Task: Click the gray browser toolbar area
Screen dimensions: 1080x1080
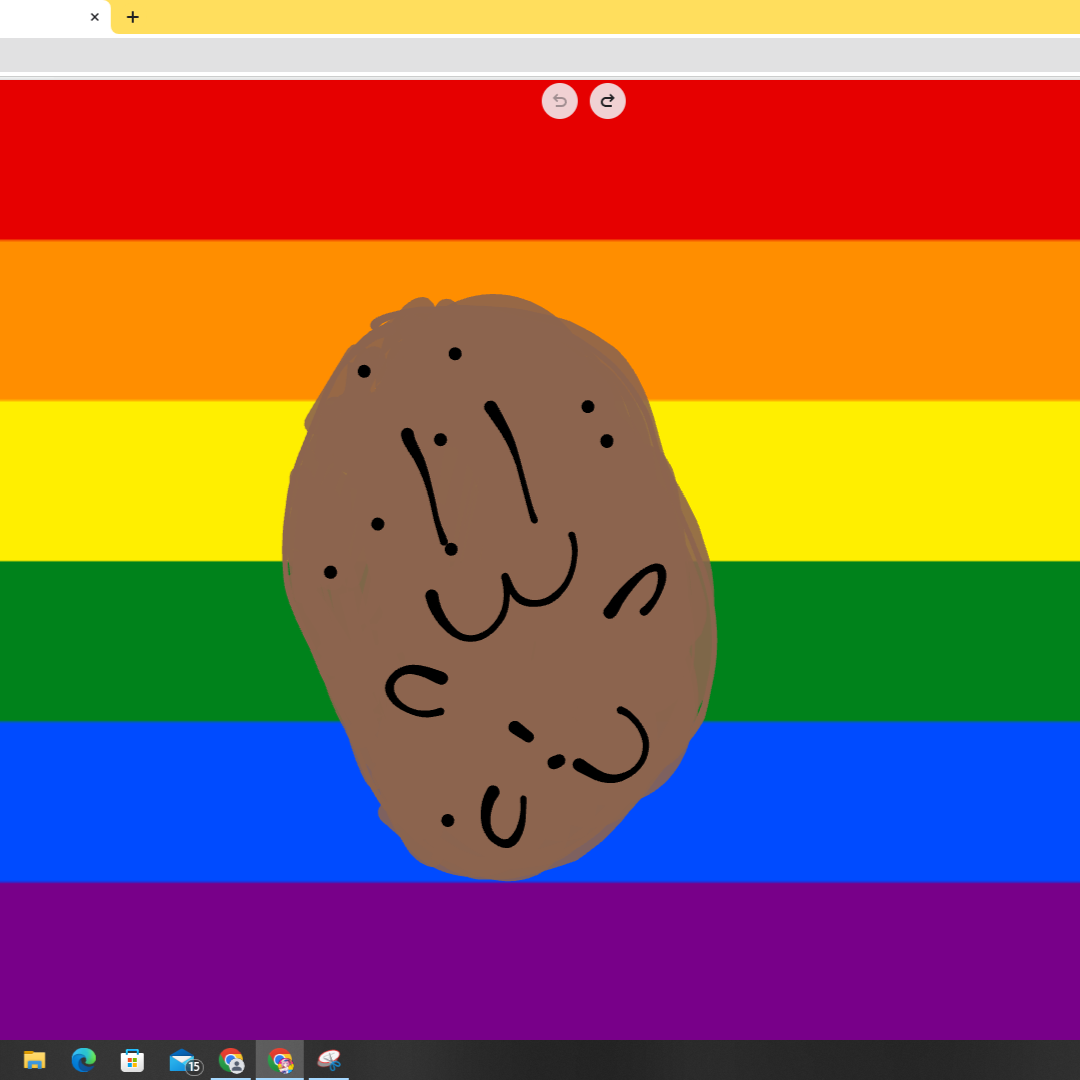Action: (x=540, y=54)
